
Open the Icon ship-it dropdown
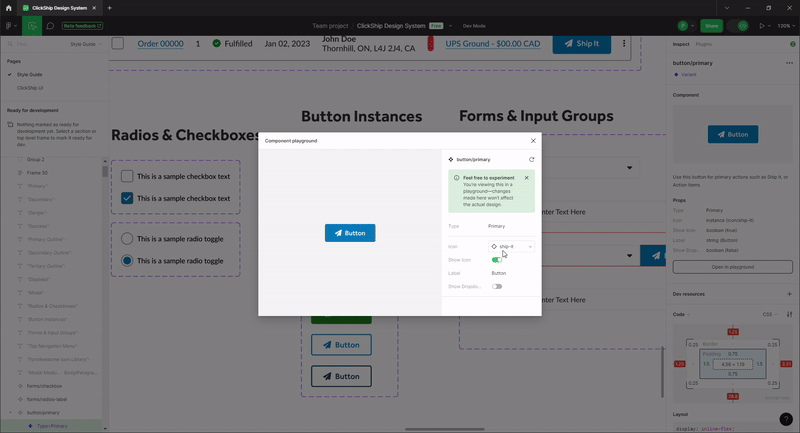click(511, 246)
